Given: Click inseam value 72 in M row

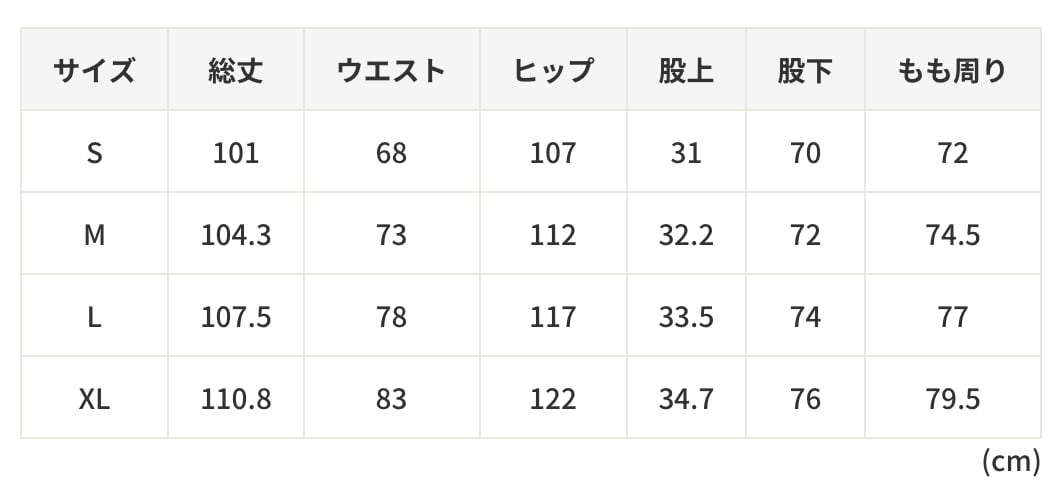Looking at the screenshot, I should tap(805, 235).
